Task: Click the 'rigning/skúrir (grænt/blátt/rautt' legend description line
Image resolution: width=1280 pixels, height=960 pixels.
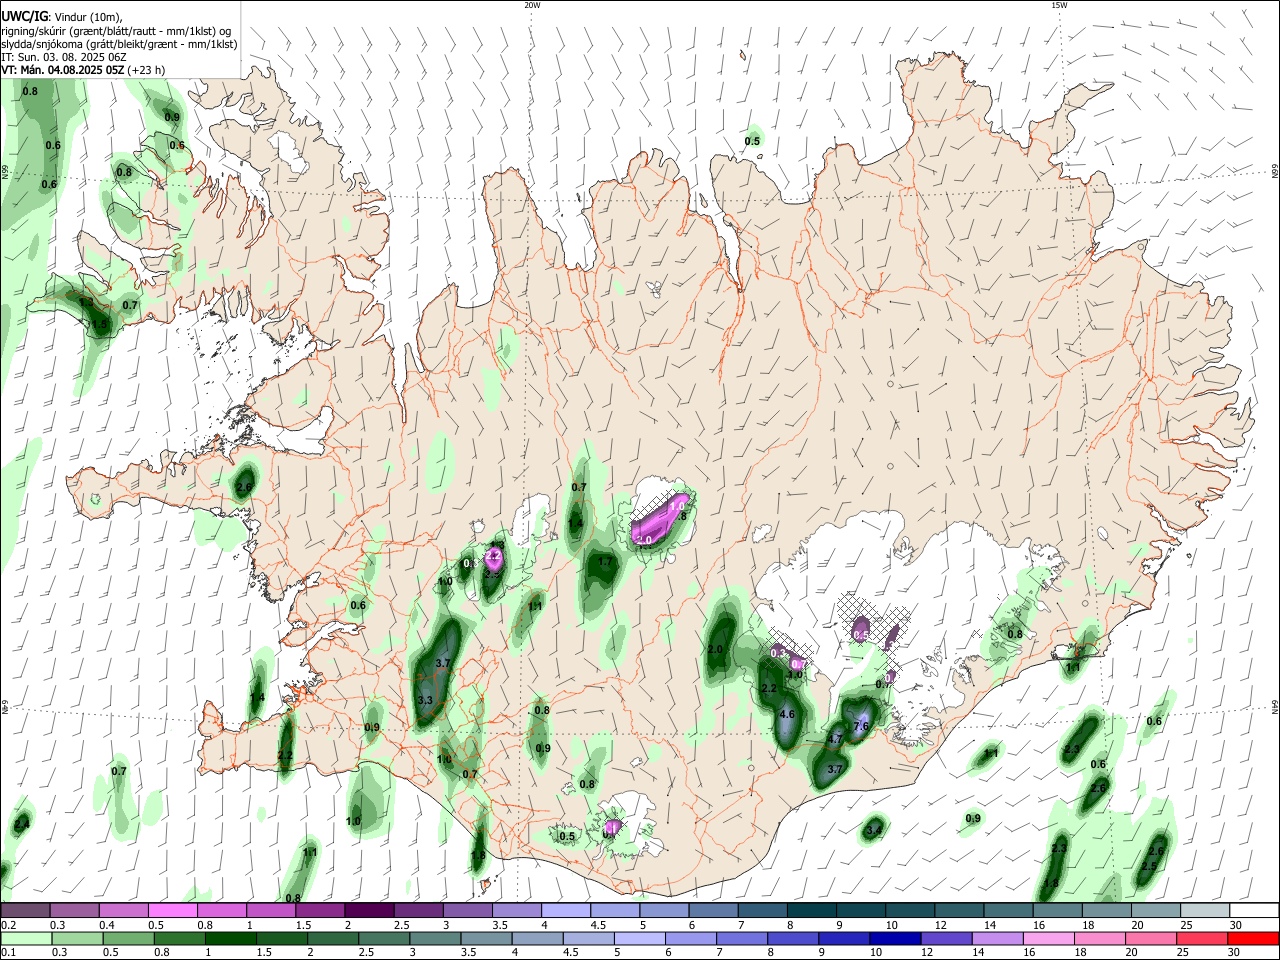Action: click(x=118, y=31)
